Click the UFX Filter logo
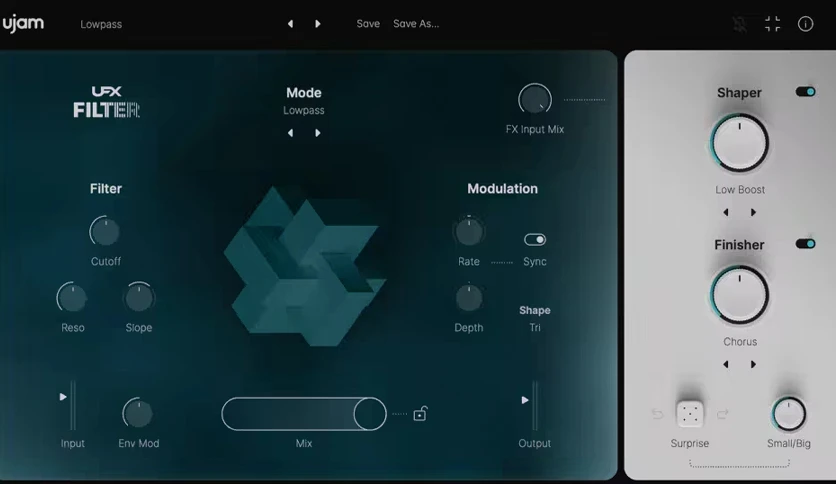The image size is (836, 484). [106, 102]
